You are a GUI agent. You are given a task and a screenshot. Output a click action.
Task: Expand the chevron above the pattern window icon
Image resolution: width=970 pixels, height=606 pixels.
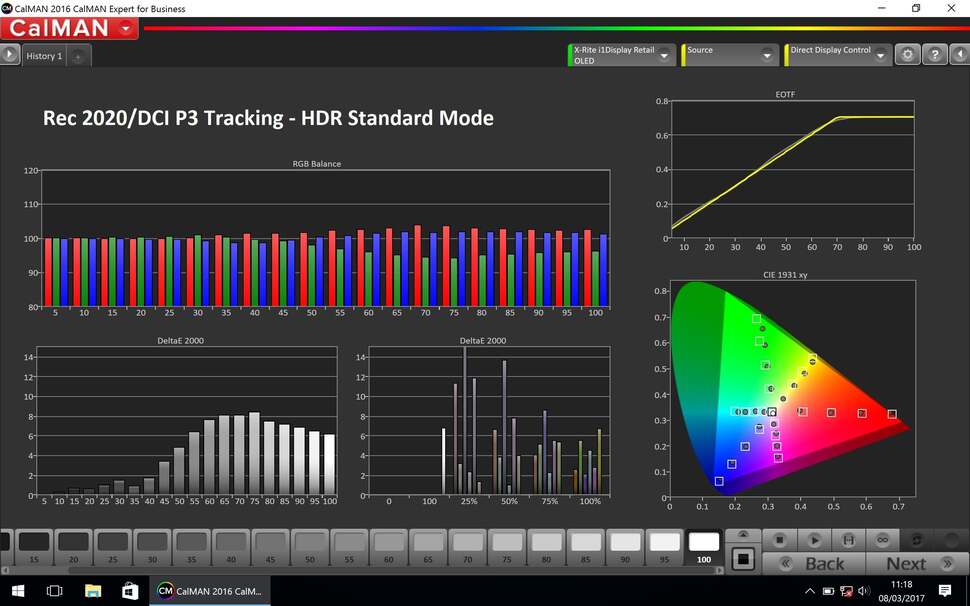pos(743,533)
